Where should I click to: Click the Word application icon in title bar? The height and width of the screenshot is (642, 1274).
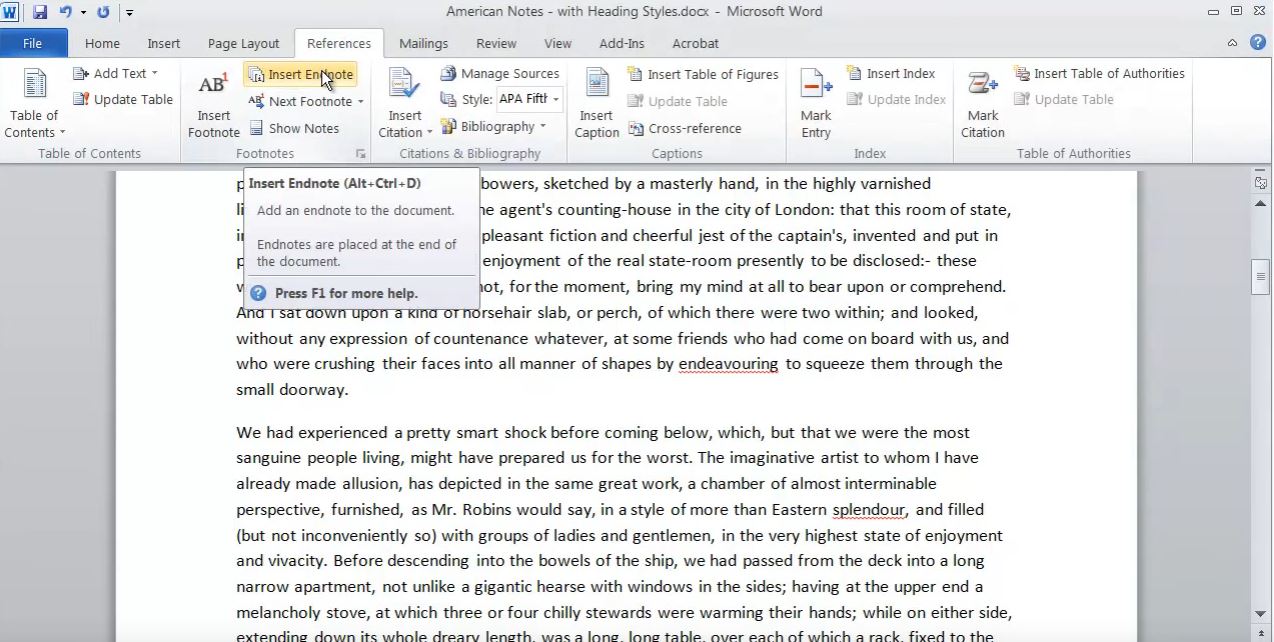10,12
